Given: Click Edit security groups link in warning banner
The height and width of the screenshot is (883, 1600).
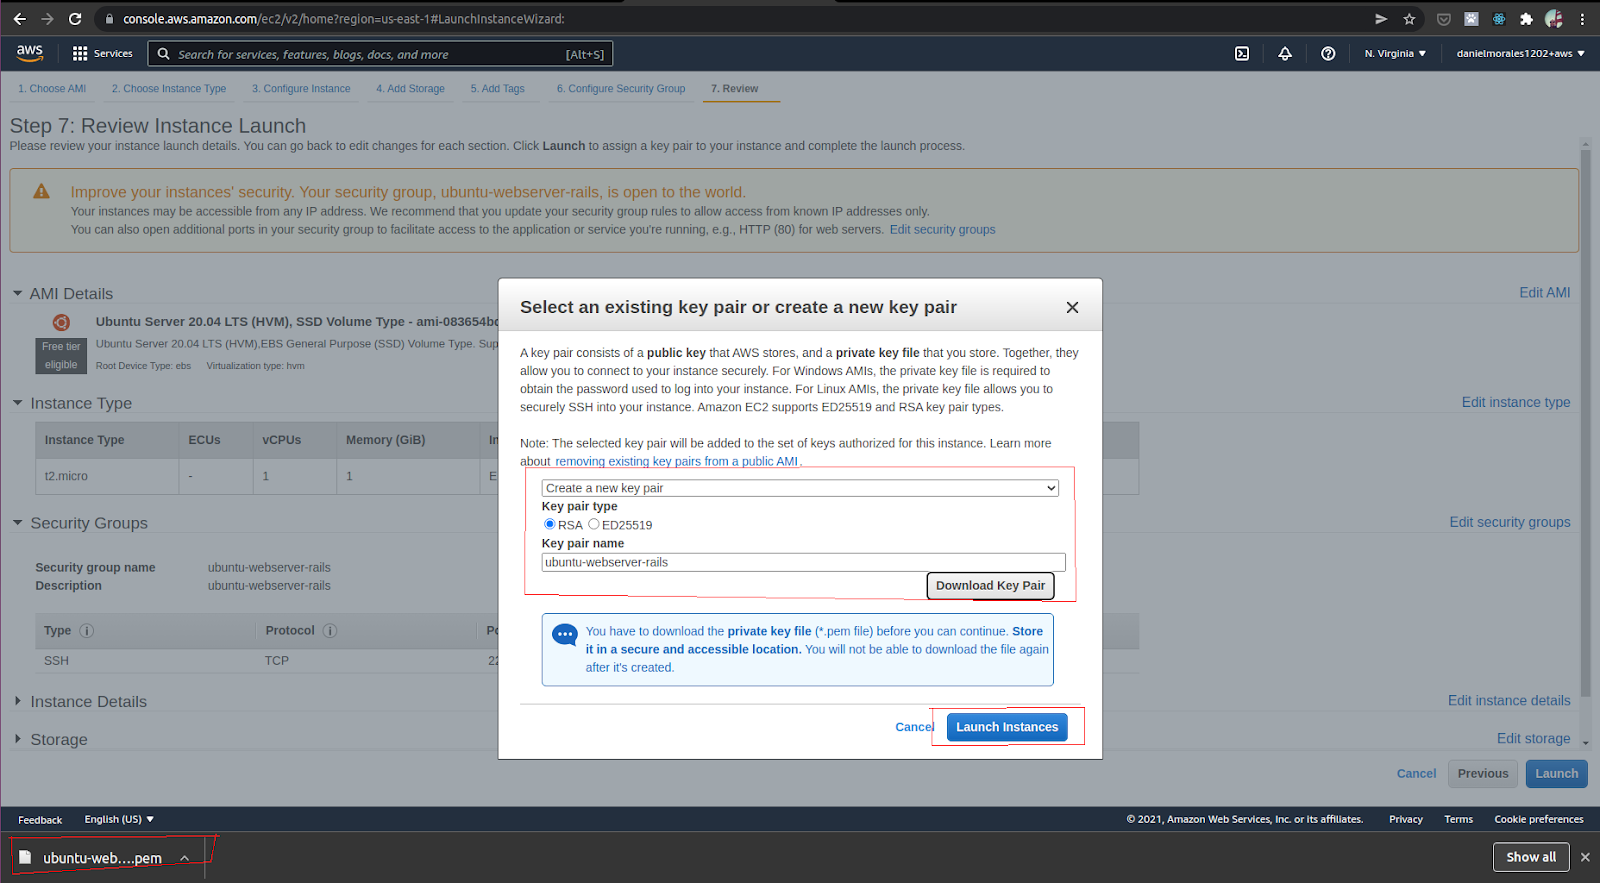Looking at the screenshot, I should click(943, 230).
